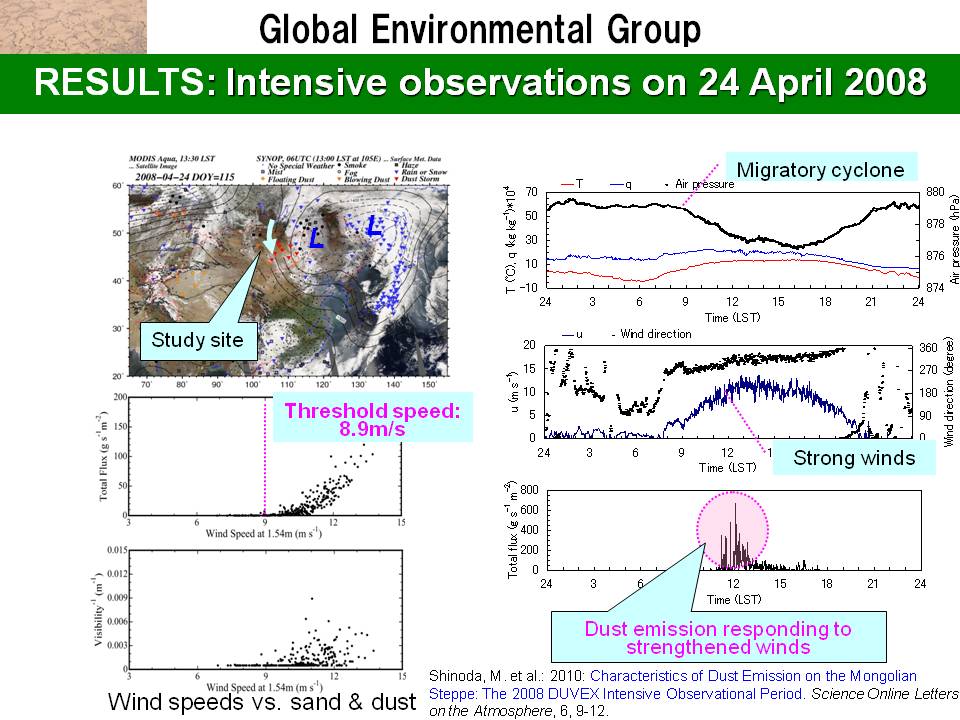Click the 'Study site' callout label

[197, 340]
